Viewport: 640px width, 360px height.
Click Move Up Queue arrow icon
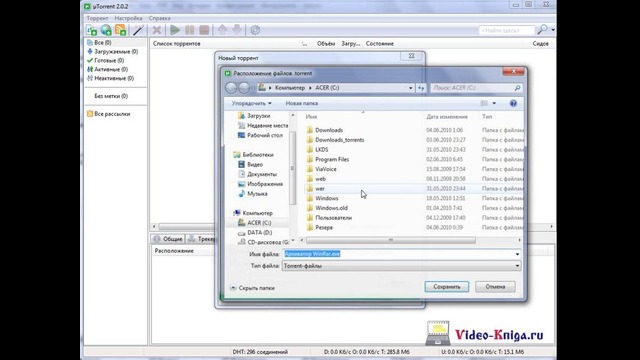[222, 30]
